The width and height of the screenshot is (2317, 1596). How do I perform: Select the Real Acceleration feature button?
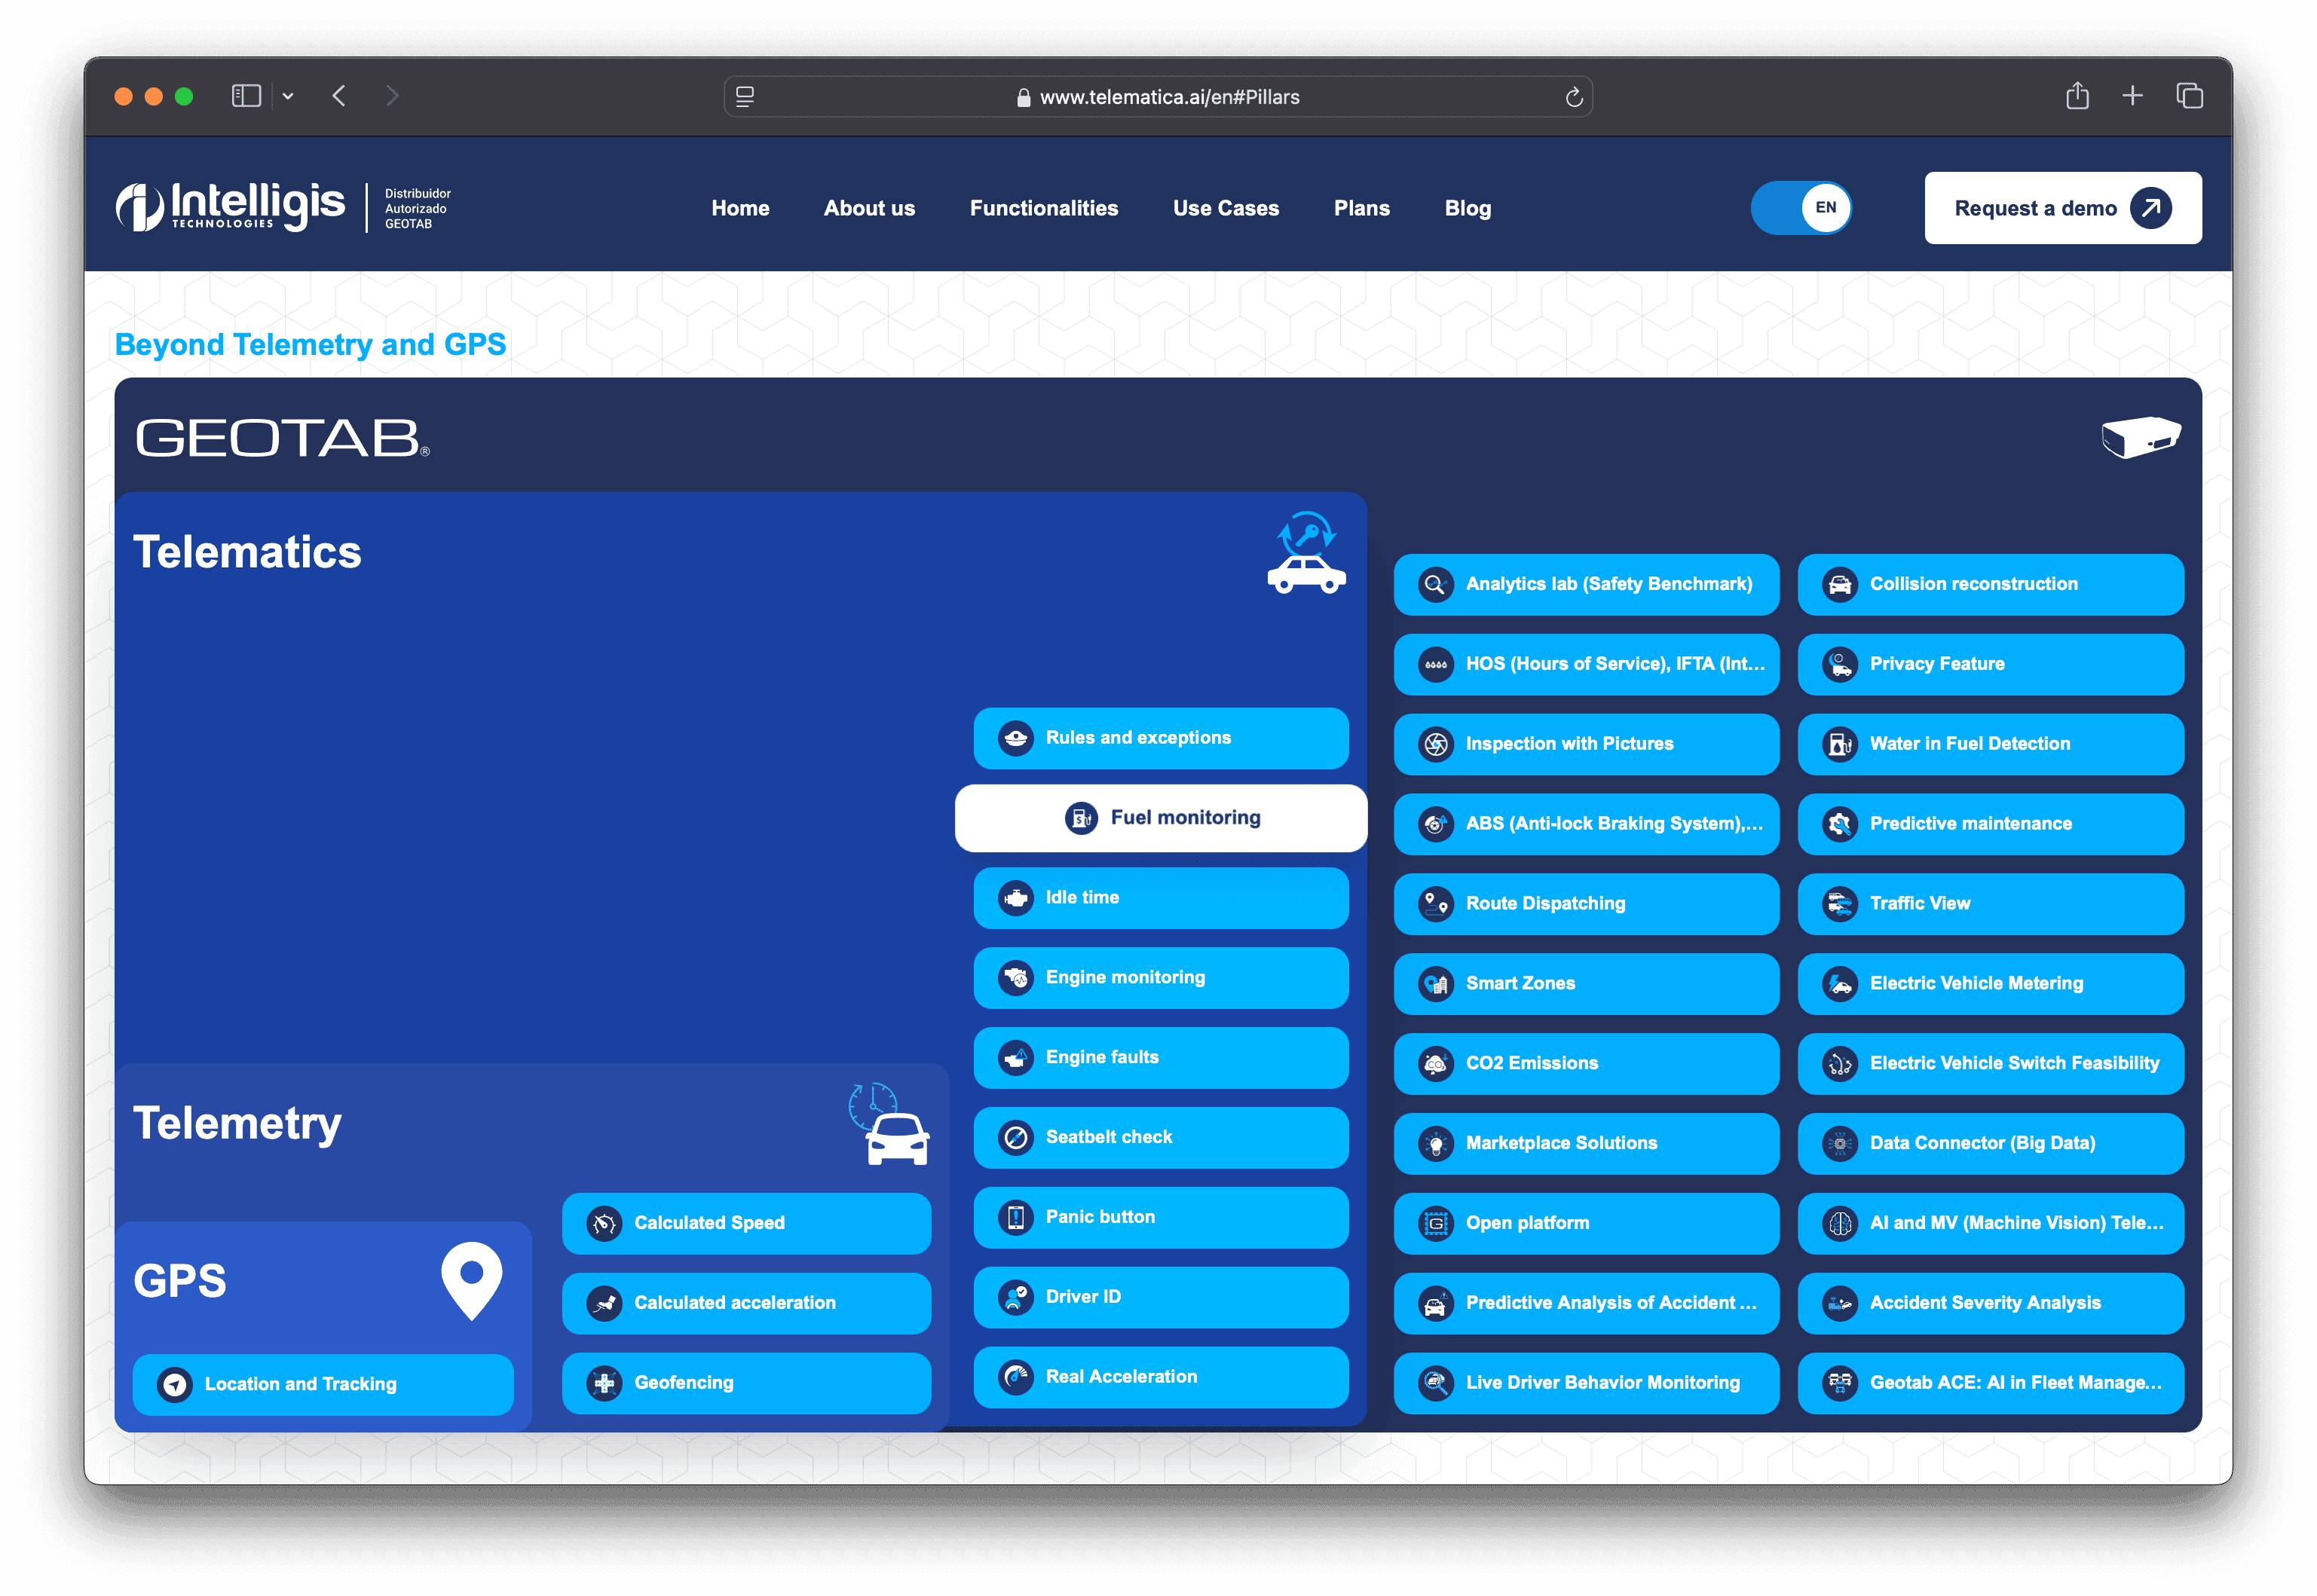point(1161,1377)
